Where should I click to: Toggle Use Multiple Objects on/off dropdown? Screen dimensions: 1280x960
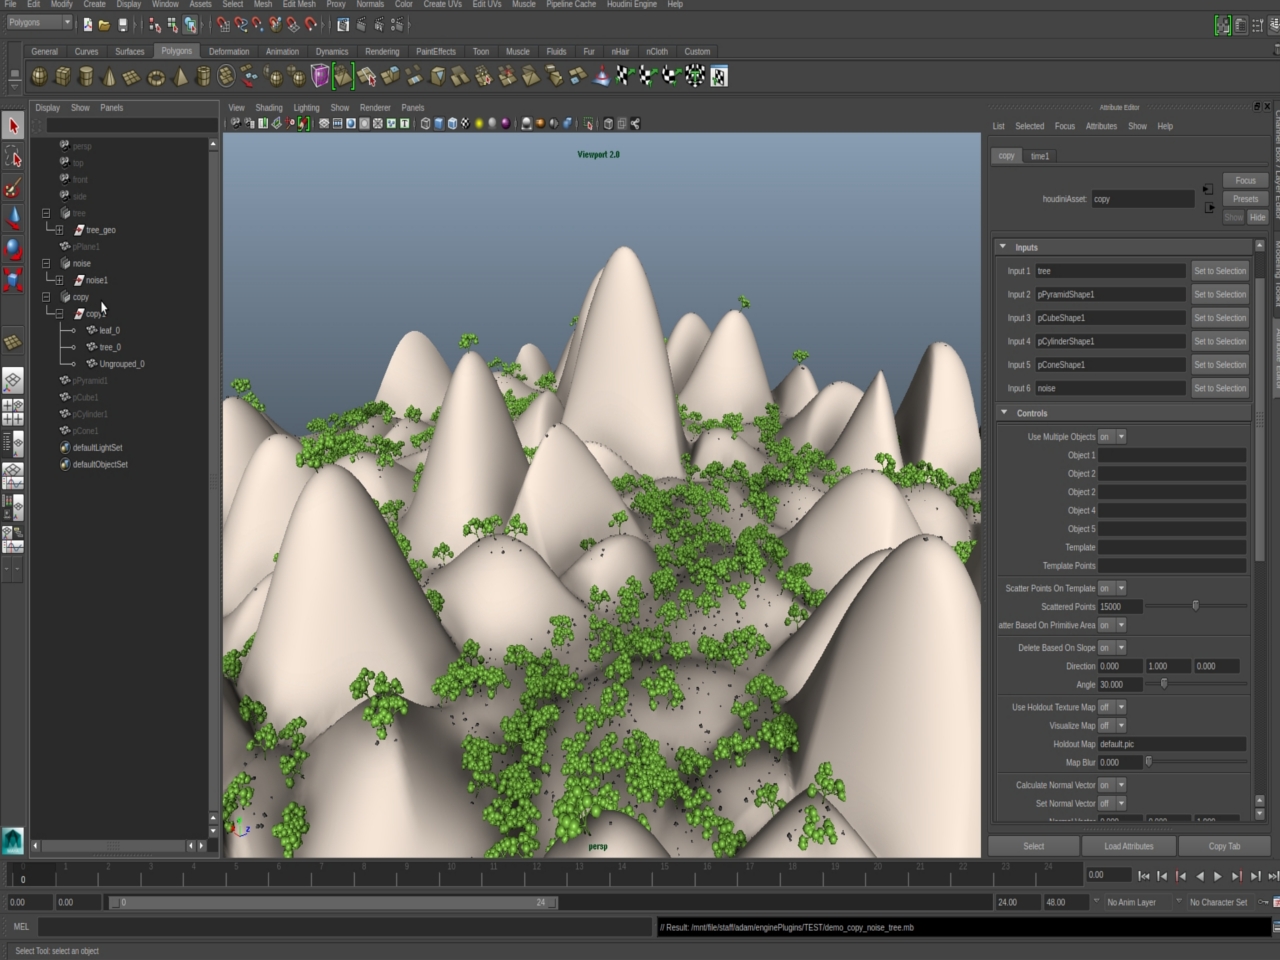point(1113,437)
